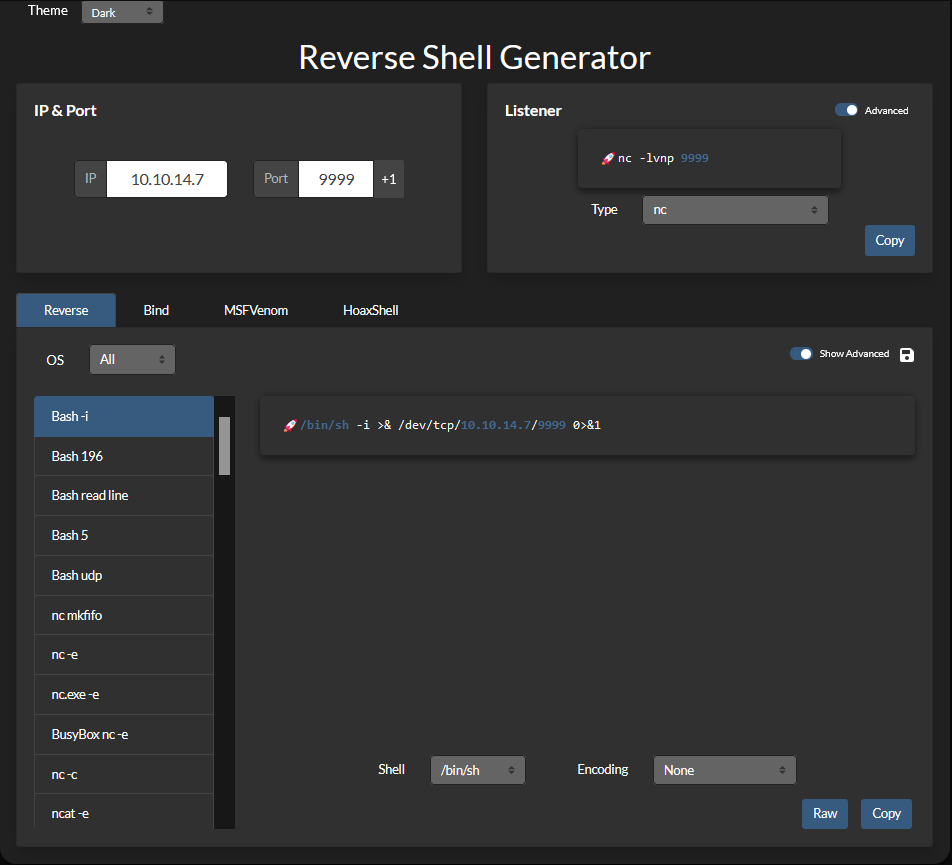This screenshot has width=952, height=865.
Task: Select the BusyBox nc -e payload
Action: click(x=124, y=734)
